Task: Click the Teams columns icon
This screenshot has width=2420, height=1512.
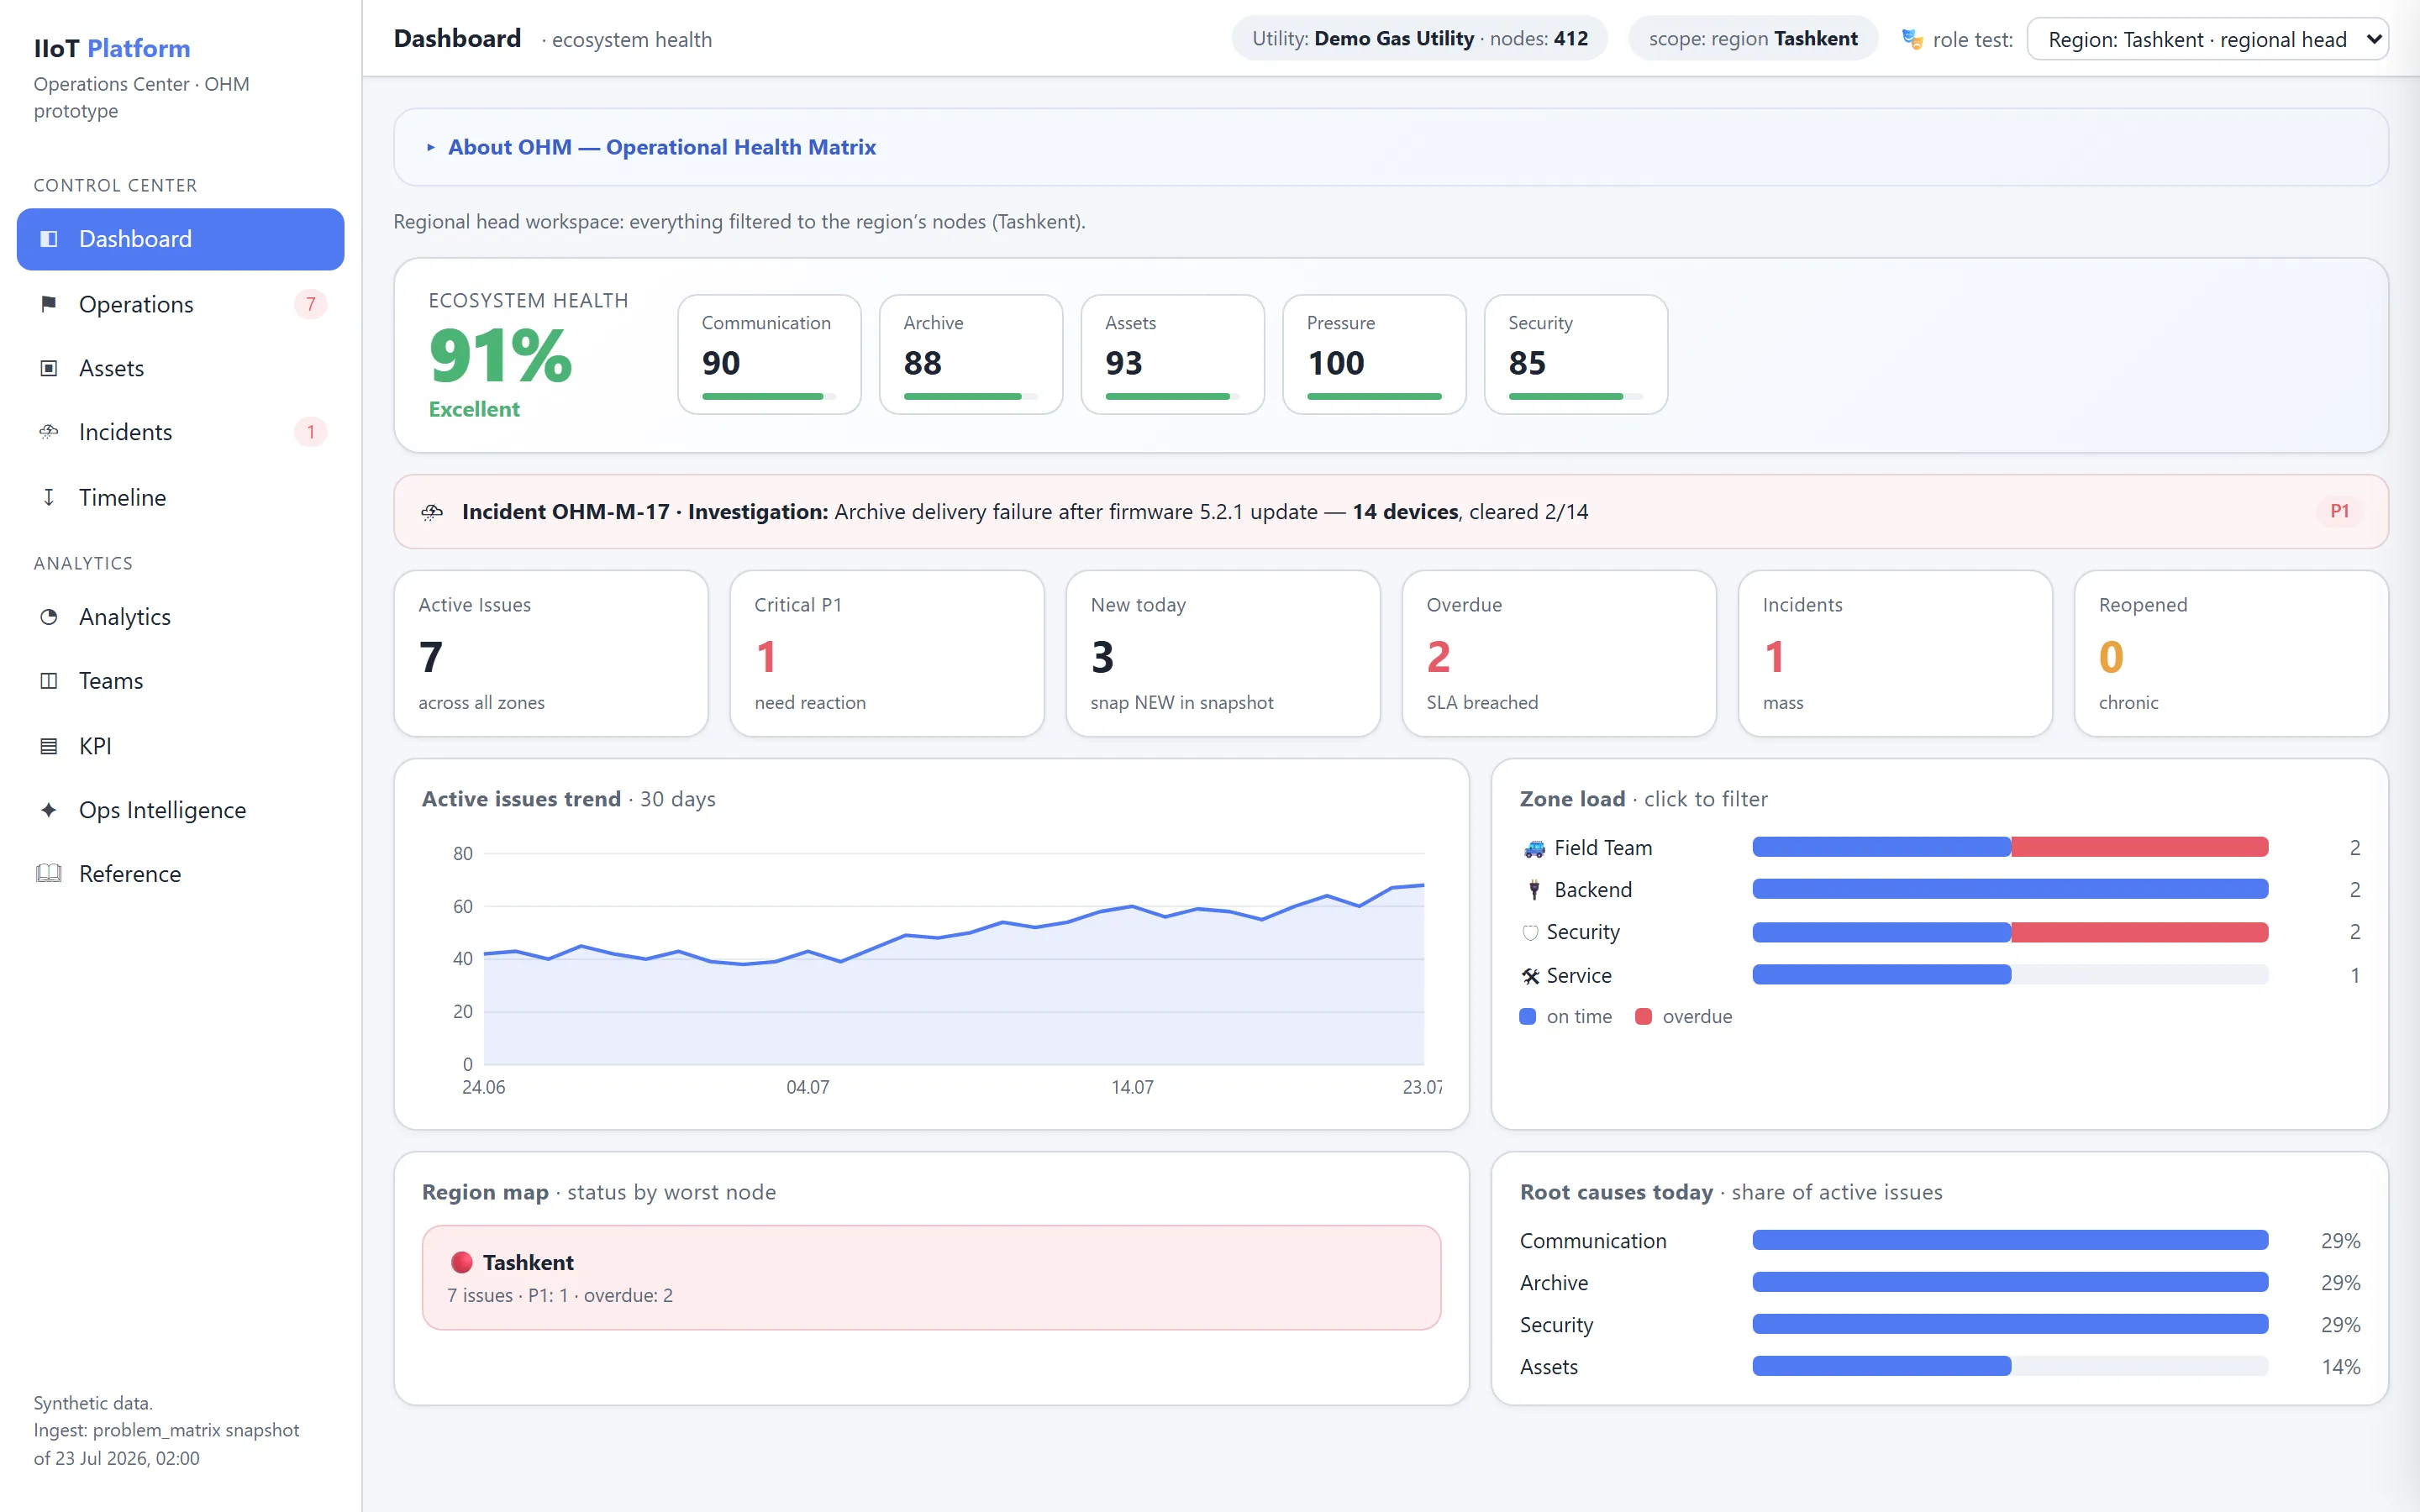Action: pyautogui.click(x=48, y=681)
